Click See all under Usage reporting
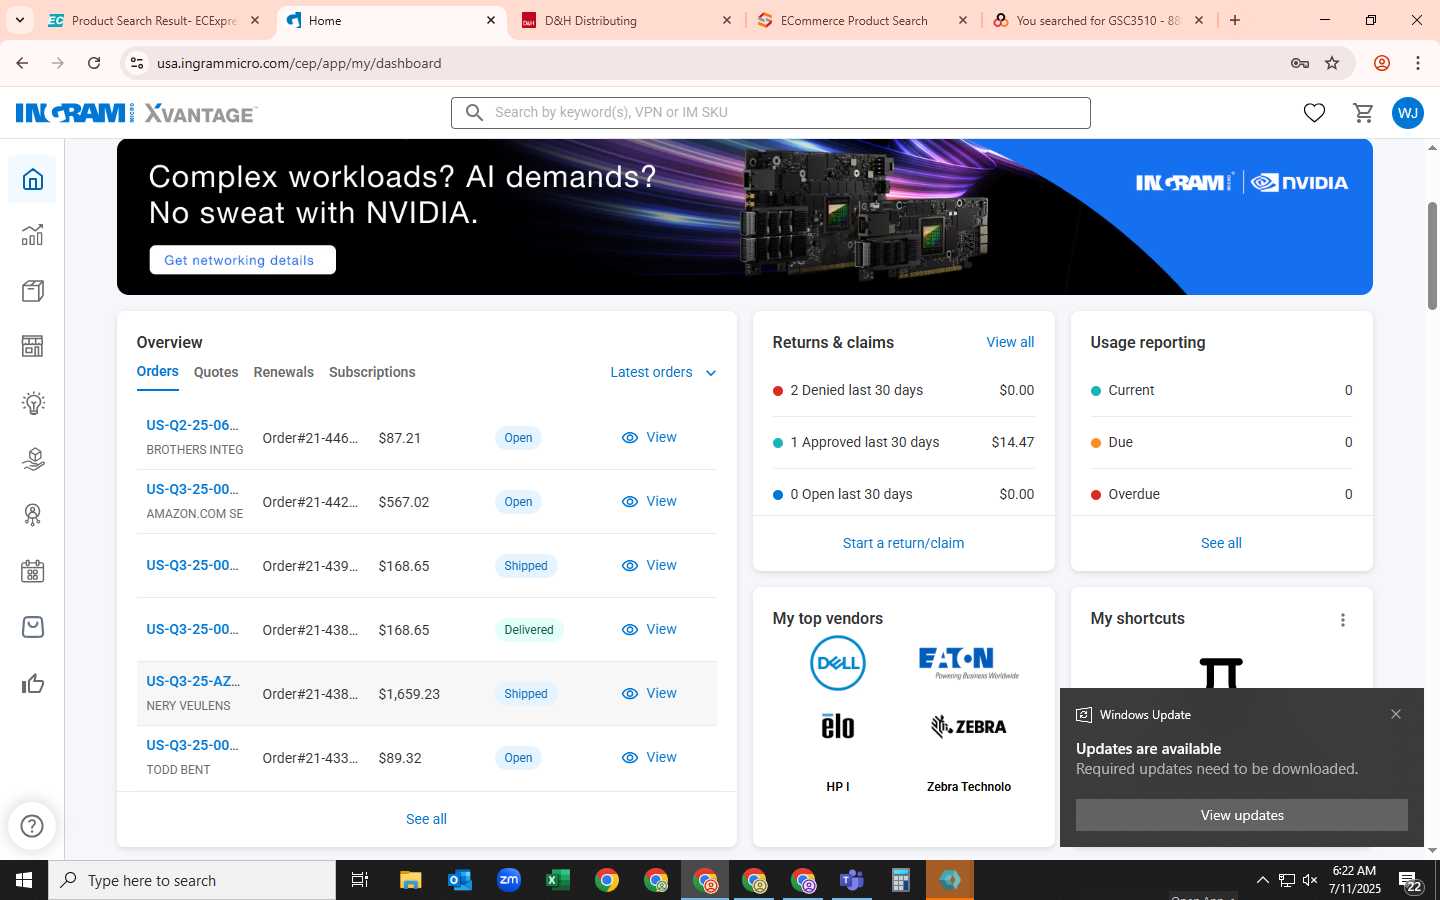The width and height of the screenshot is (1440, 900). tap(1221, 543)
